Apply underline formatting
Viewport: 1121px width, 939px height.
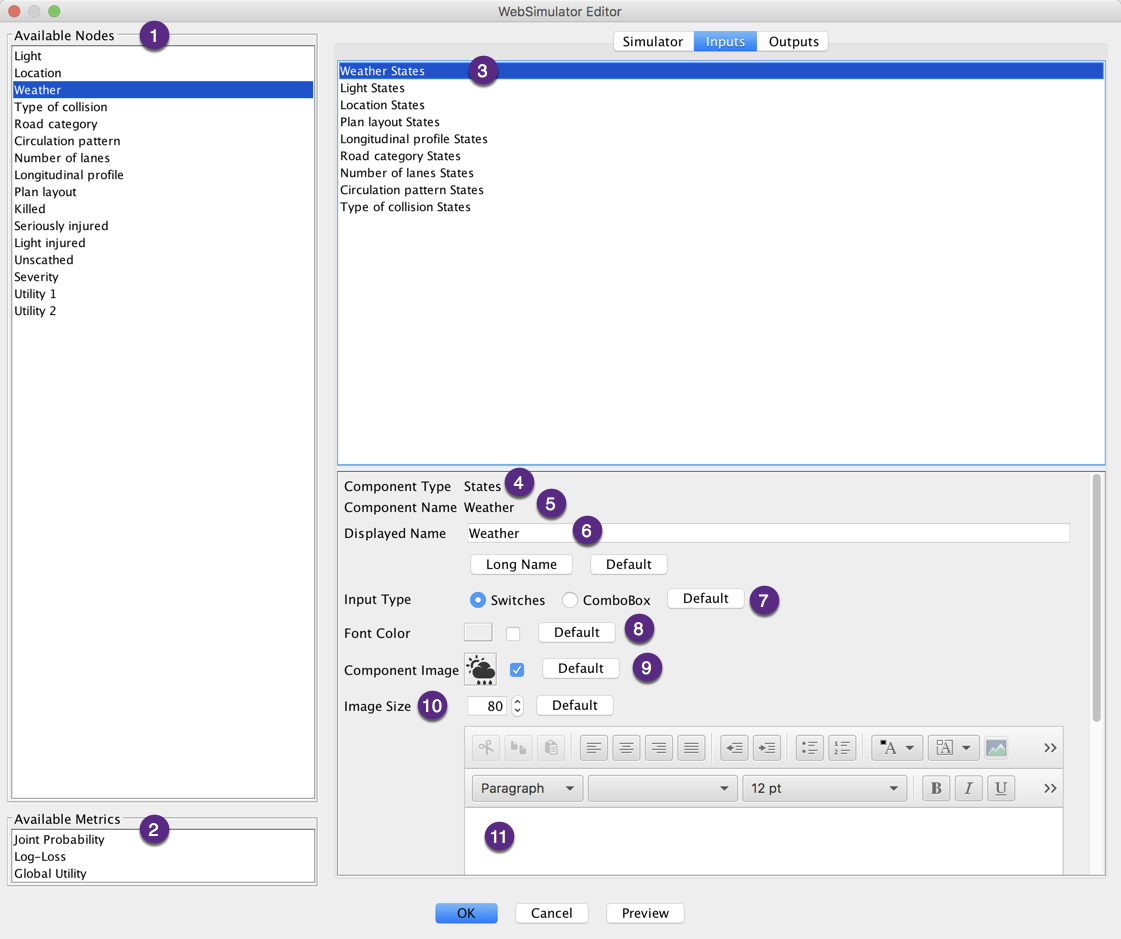(1001, 788)
